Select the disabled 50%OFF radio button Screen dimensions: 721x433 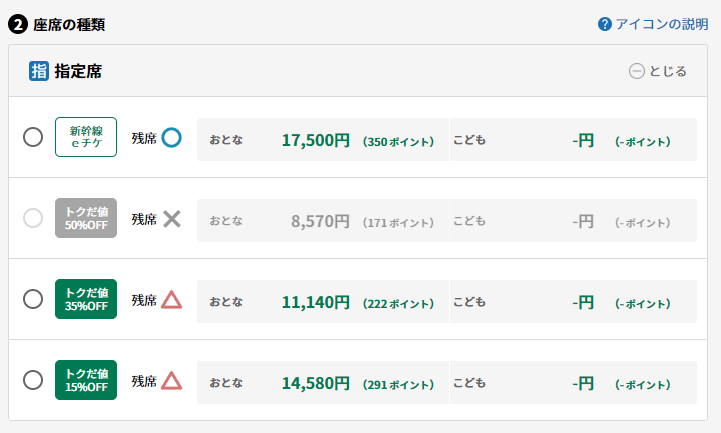(33, 218)
